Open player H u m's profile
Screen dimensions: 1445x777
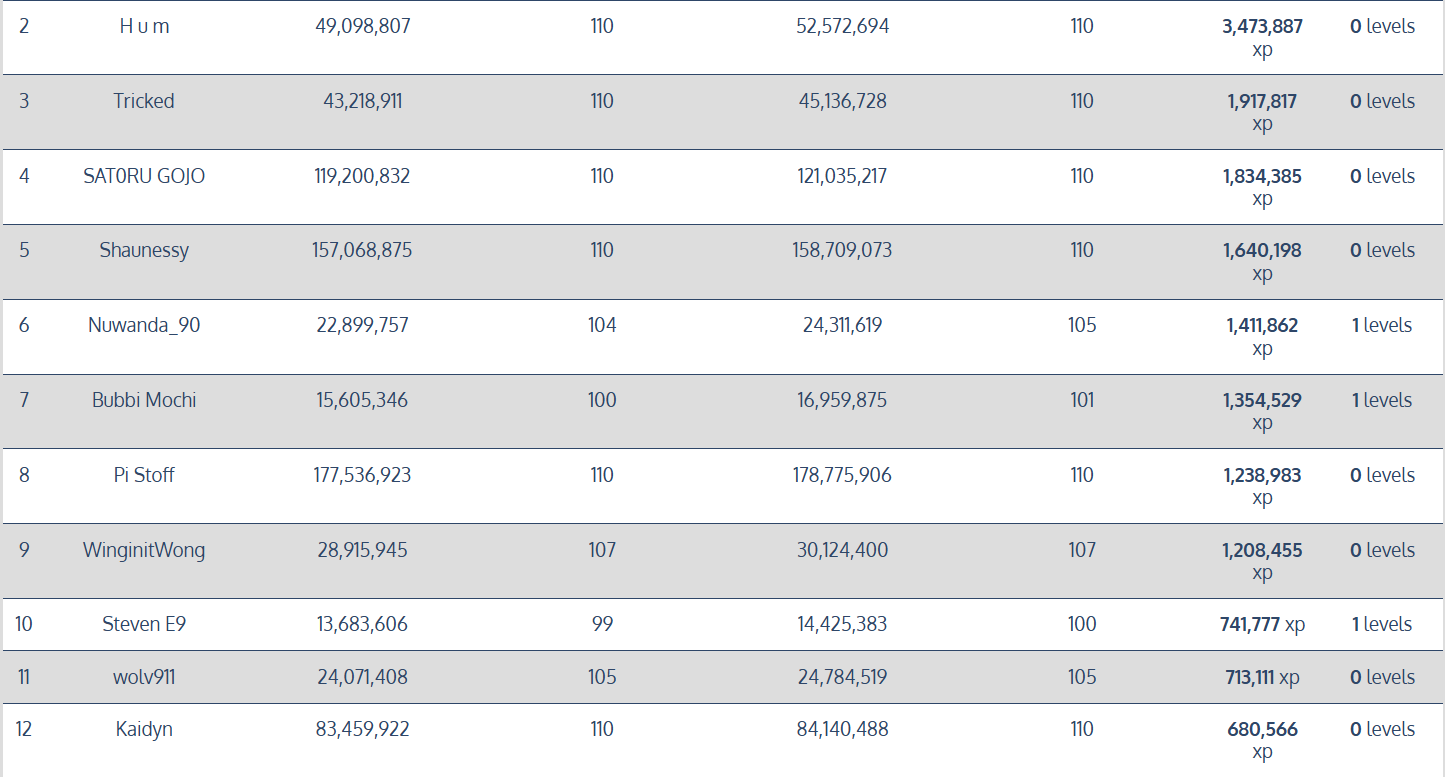click(144, 27)
